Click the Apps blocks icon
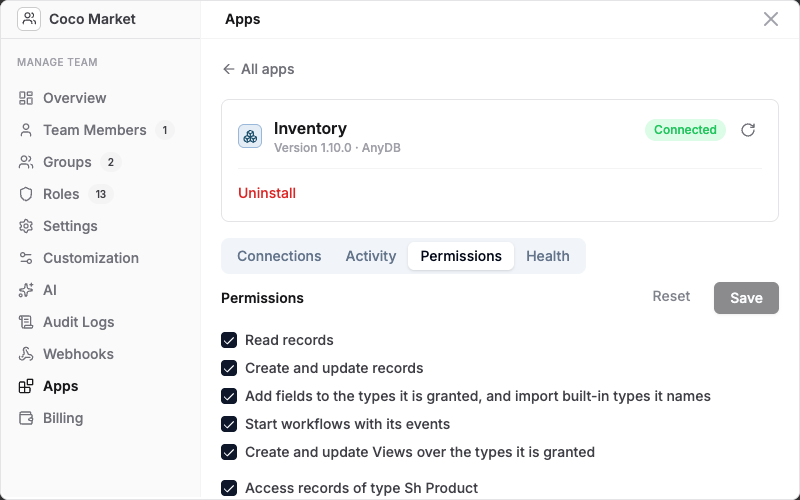 [x=26, y=386]
